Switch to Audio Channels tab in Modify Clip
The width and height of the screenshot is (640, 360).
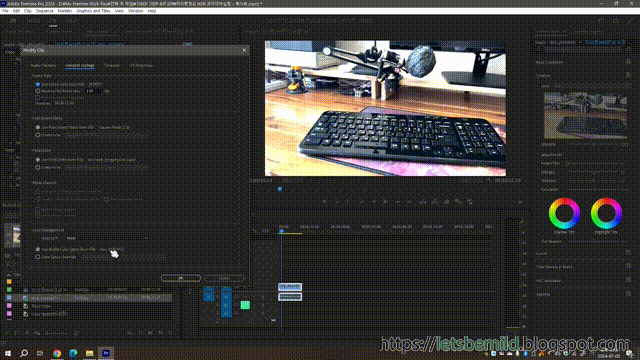click(x=43, y=65)
